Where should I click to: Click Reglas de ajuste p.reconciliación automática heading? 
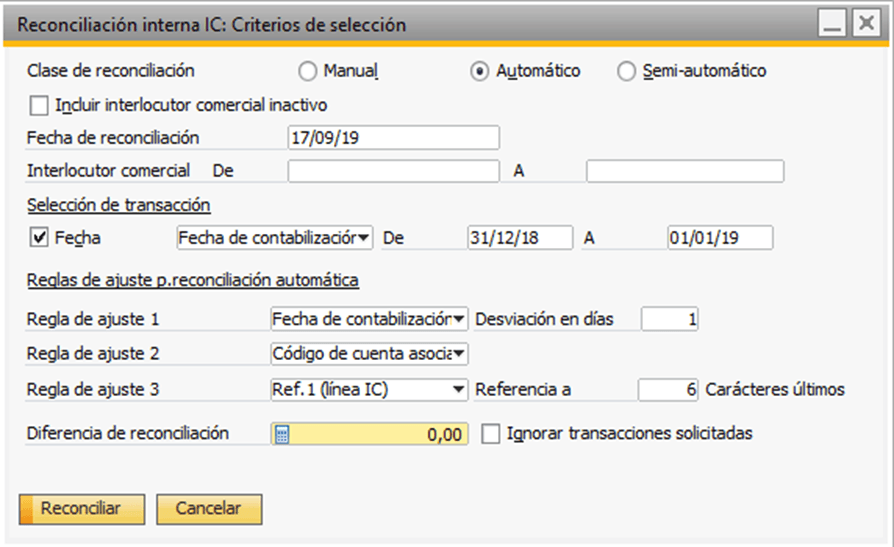click(193, 281)
